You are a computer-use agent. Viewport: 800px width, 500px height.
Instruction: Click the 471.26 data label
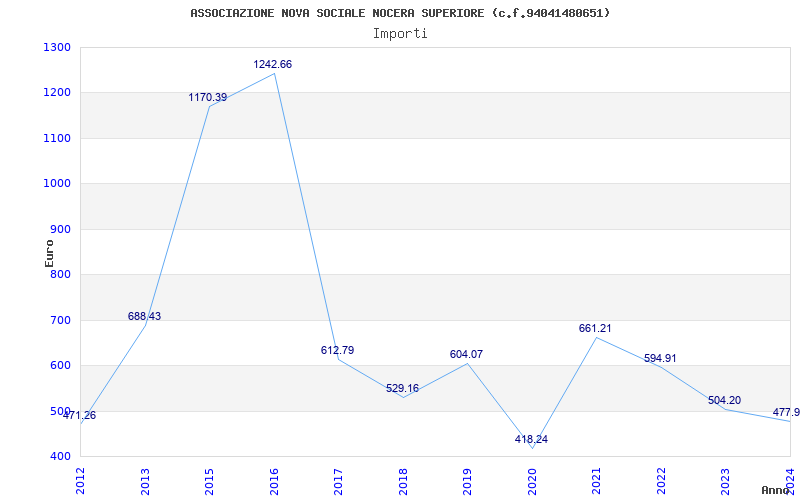80,415
